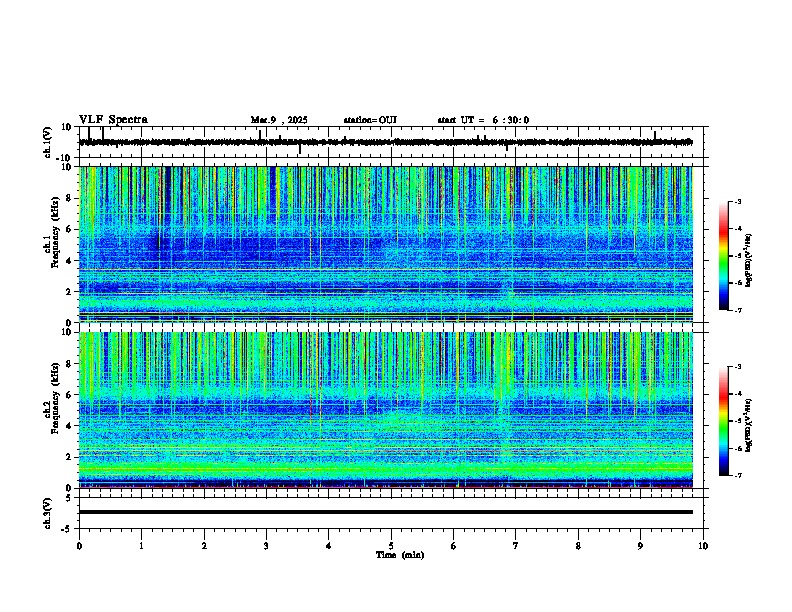Click time axis tick label '1'
The height and width of the screenshot is (612, 792).
(141, 546)
